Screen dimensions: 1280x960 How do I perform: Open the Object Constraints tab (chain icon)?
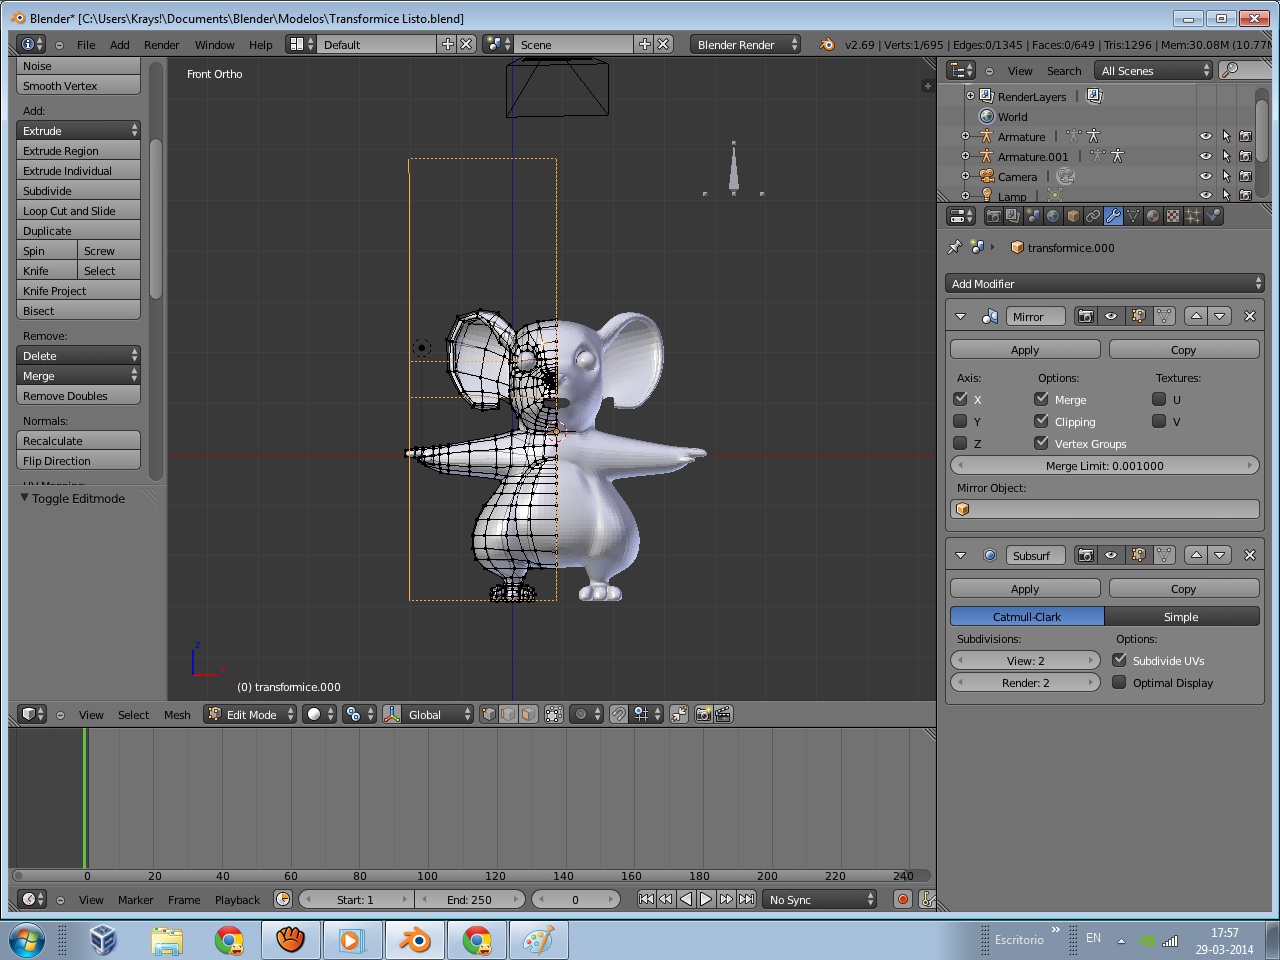point(1093,216)
